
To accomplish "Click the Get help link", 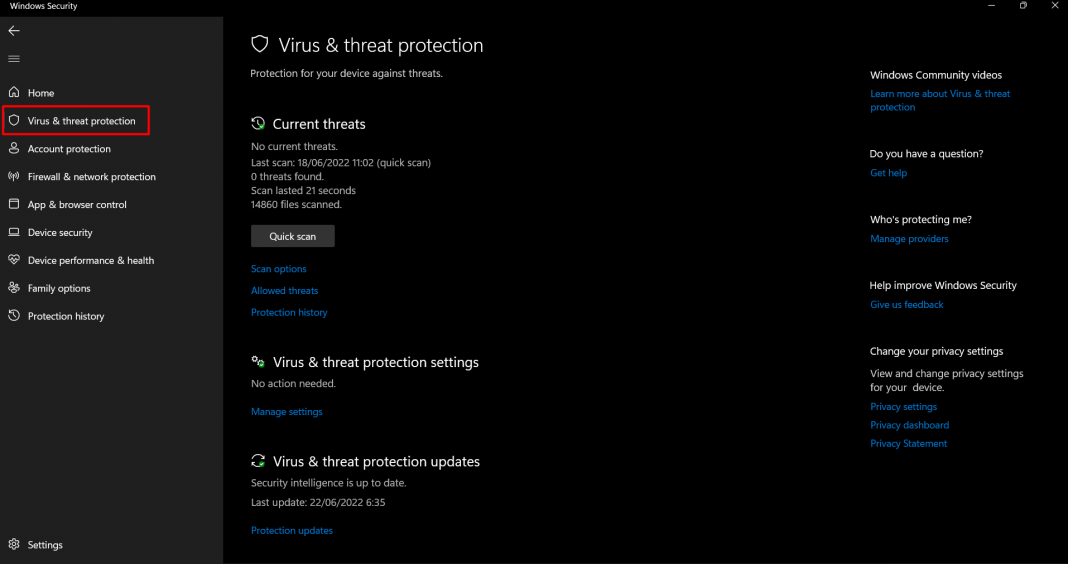I will [x=888, y=173].
